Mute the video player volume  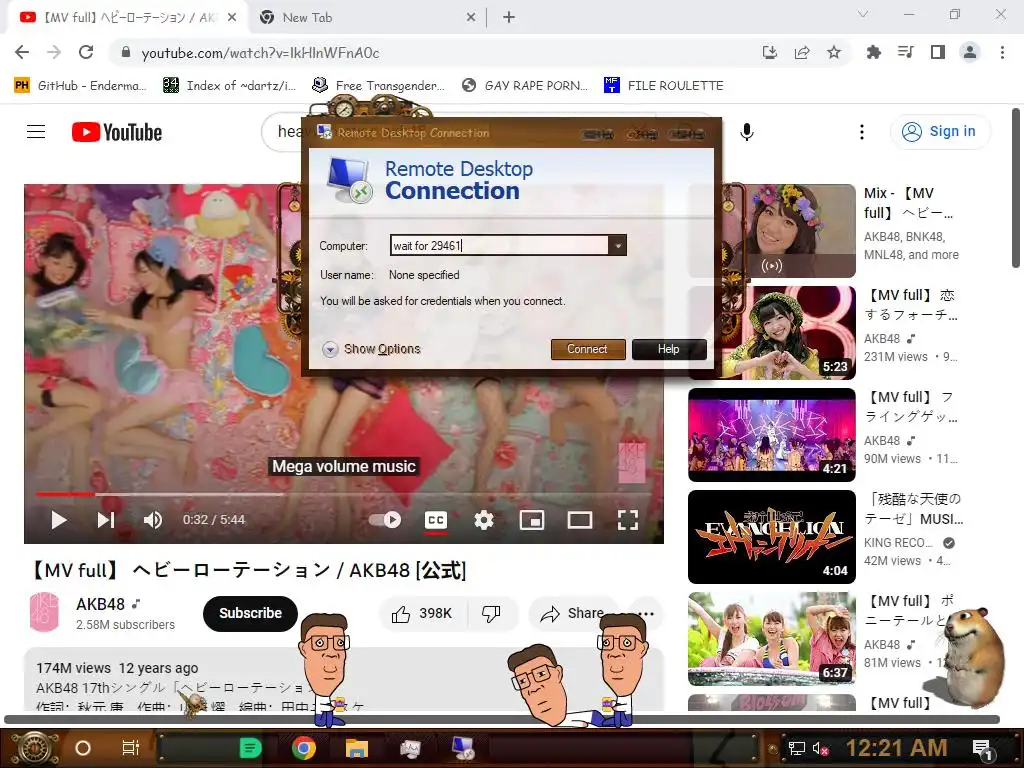(x=153, y=520)
